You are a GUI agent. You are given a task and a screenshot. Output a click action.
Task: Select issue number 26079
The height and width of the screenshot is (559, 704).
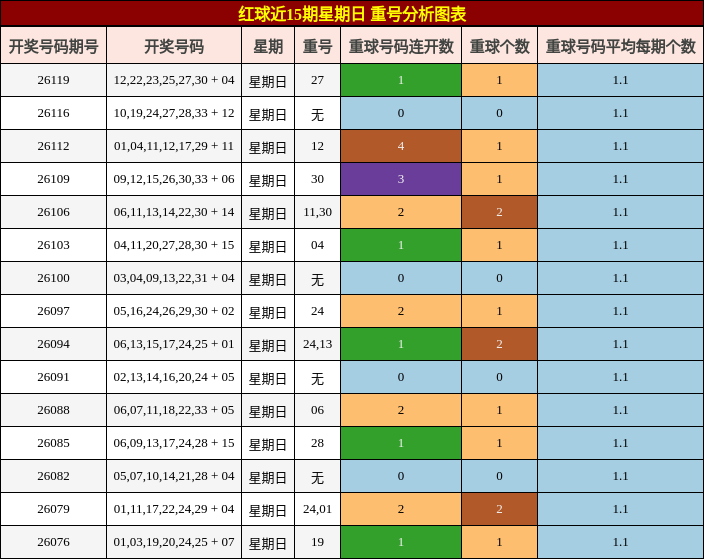[53, 509]
